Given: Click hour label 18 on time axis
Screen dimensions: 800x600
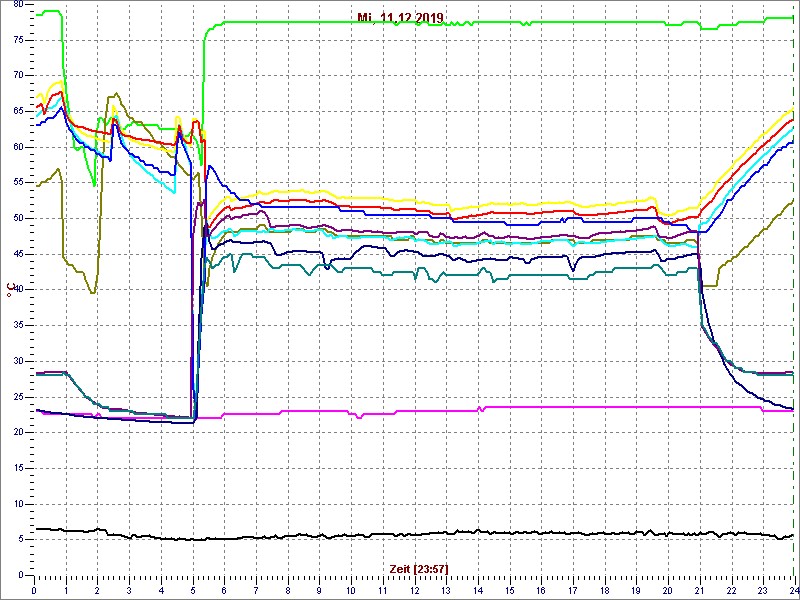Looking at the screenshot, I should click(x=604, y=589).
